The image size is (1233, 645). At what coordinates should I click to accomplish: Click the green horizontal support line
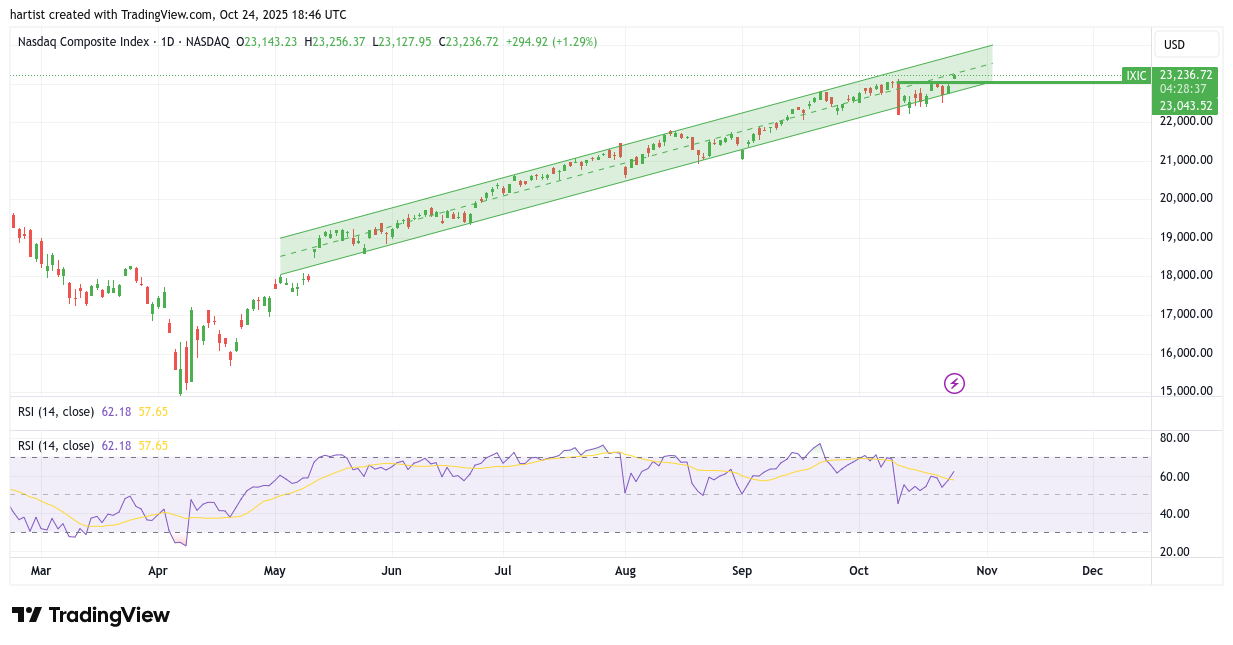tap(1050, 82)
